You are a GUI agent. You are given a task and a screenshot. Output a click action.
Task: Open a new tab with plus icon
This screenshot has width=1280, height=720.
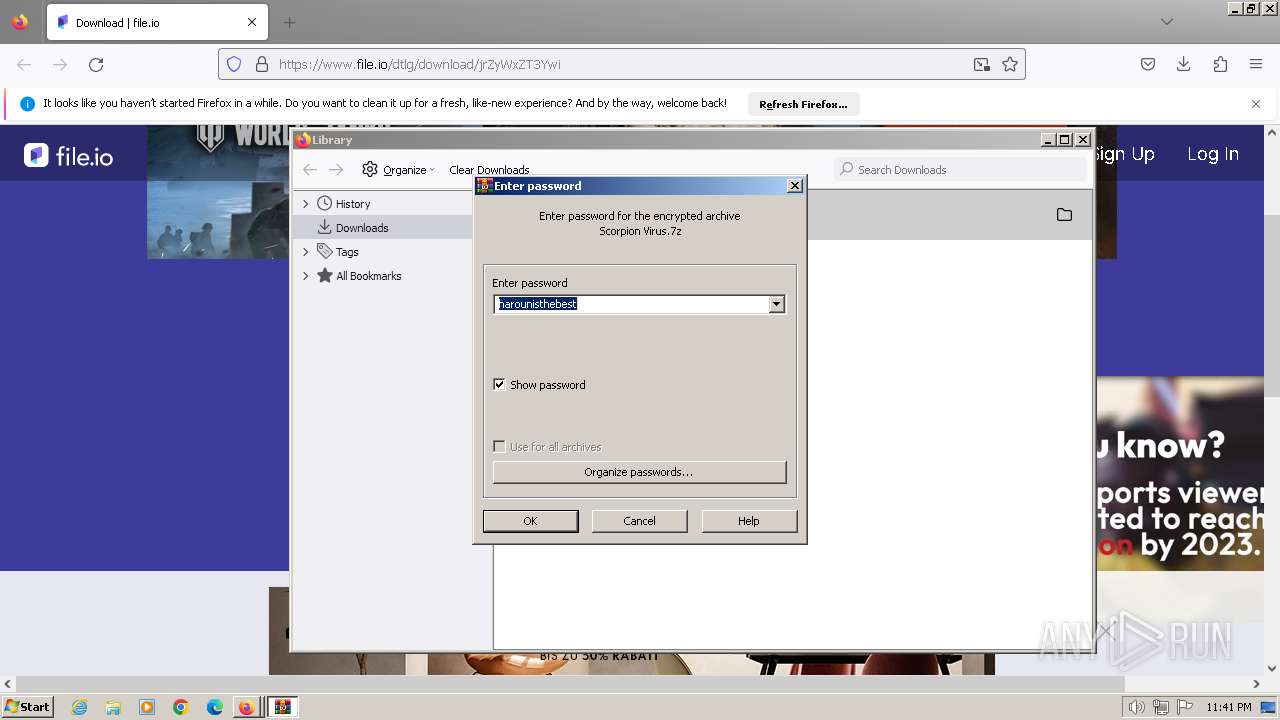point(289,22)
